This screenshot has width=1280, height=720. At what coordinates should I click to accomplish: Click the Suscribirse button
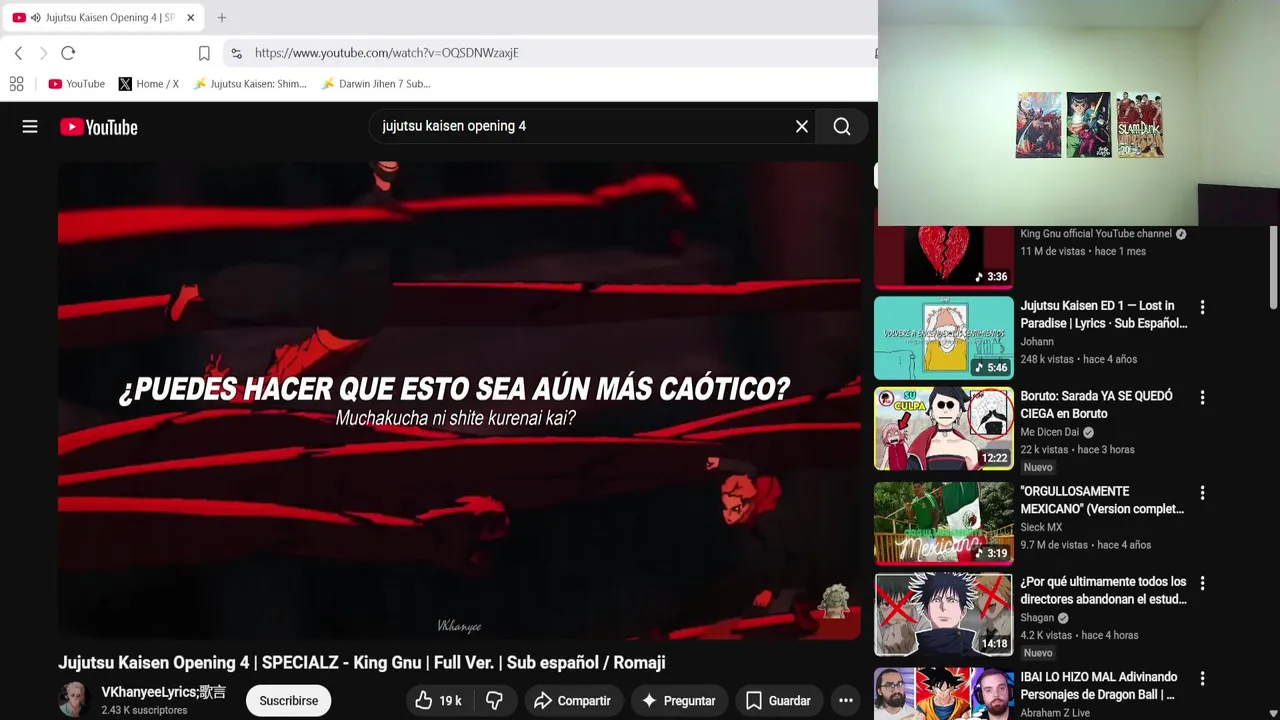pyautogui.click(x=289, y=701)
